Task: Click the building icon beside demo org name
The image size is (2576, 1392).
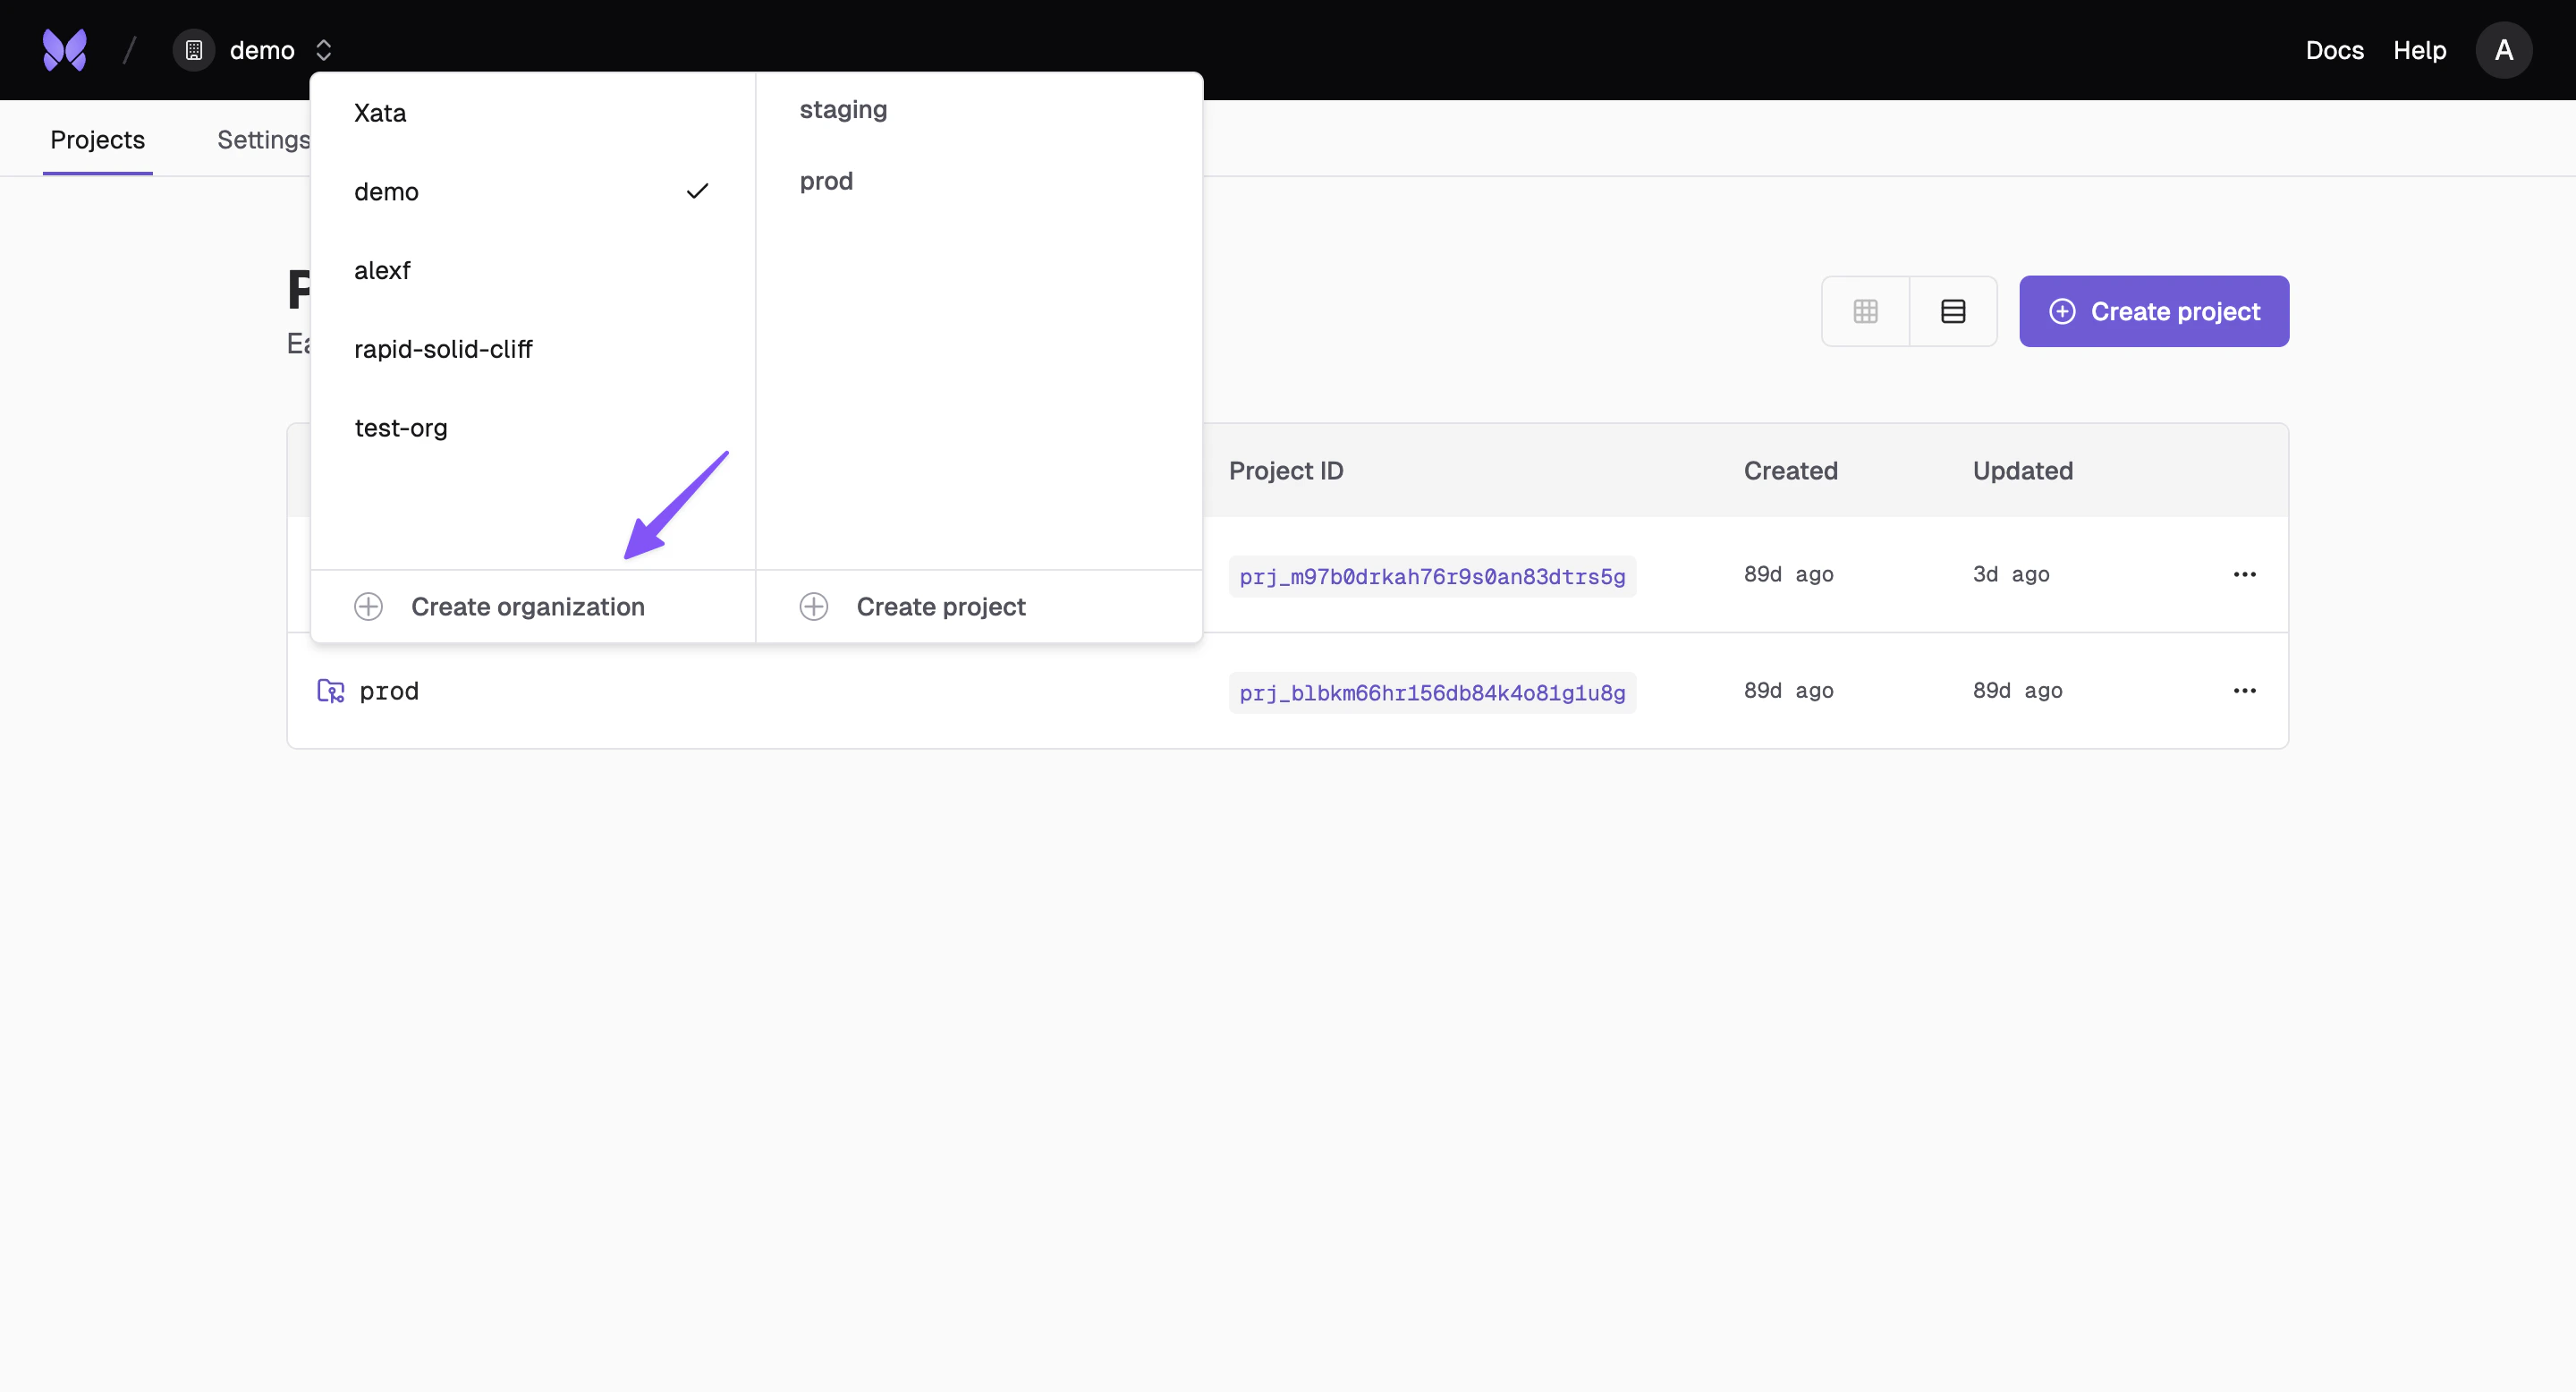Action: pos(192,49)
